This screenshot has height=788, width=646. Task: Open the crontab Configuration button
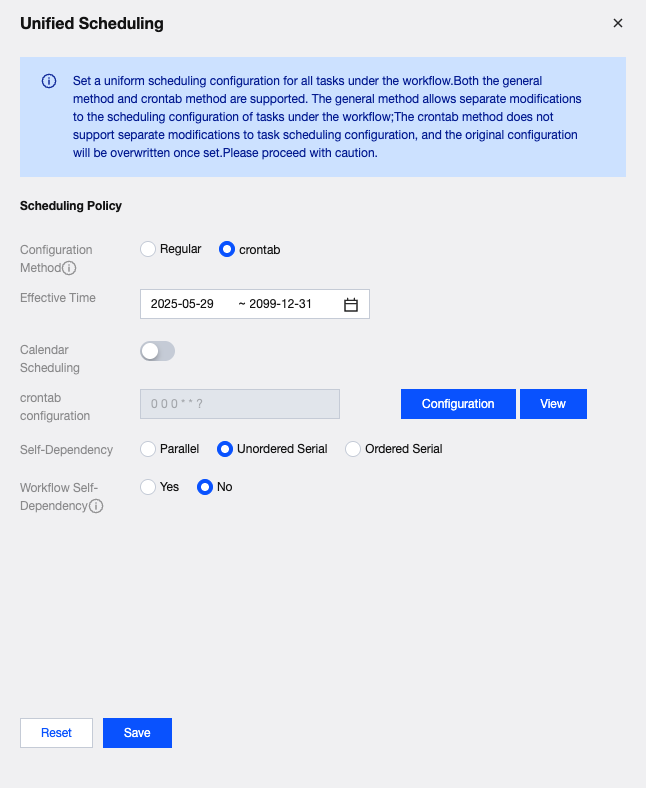458,404
